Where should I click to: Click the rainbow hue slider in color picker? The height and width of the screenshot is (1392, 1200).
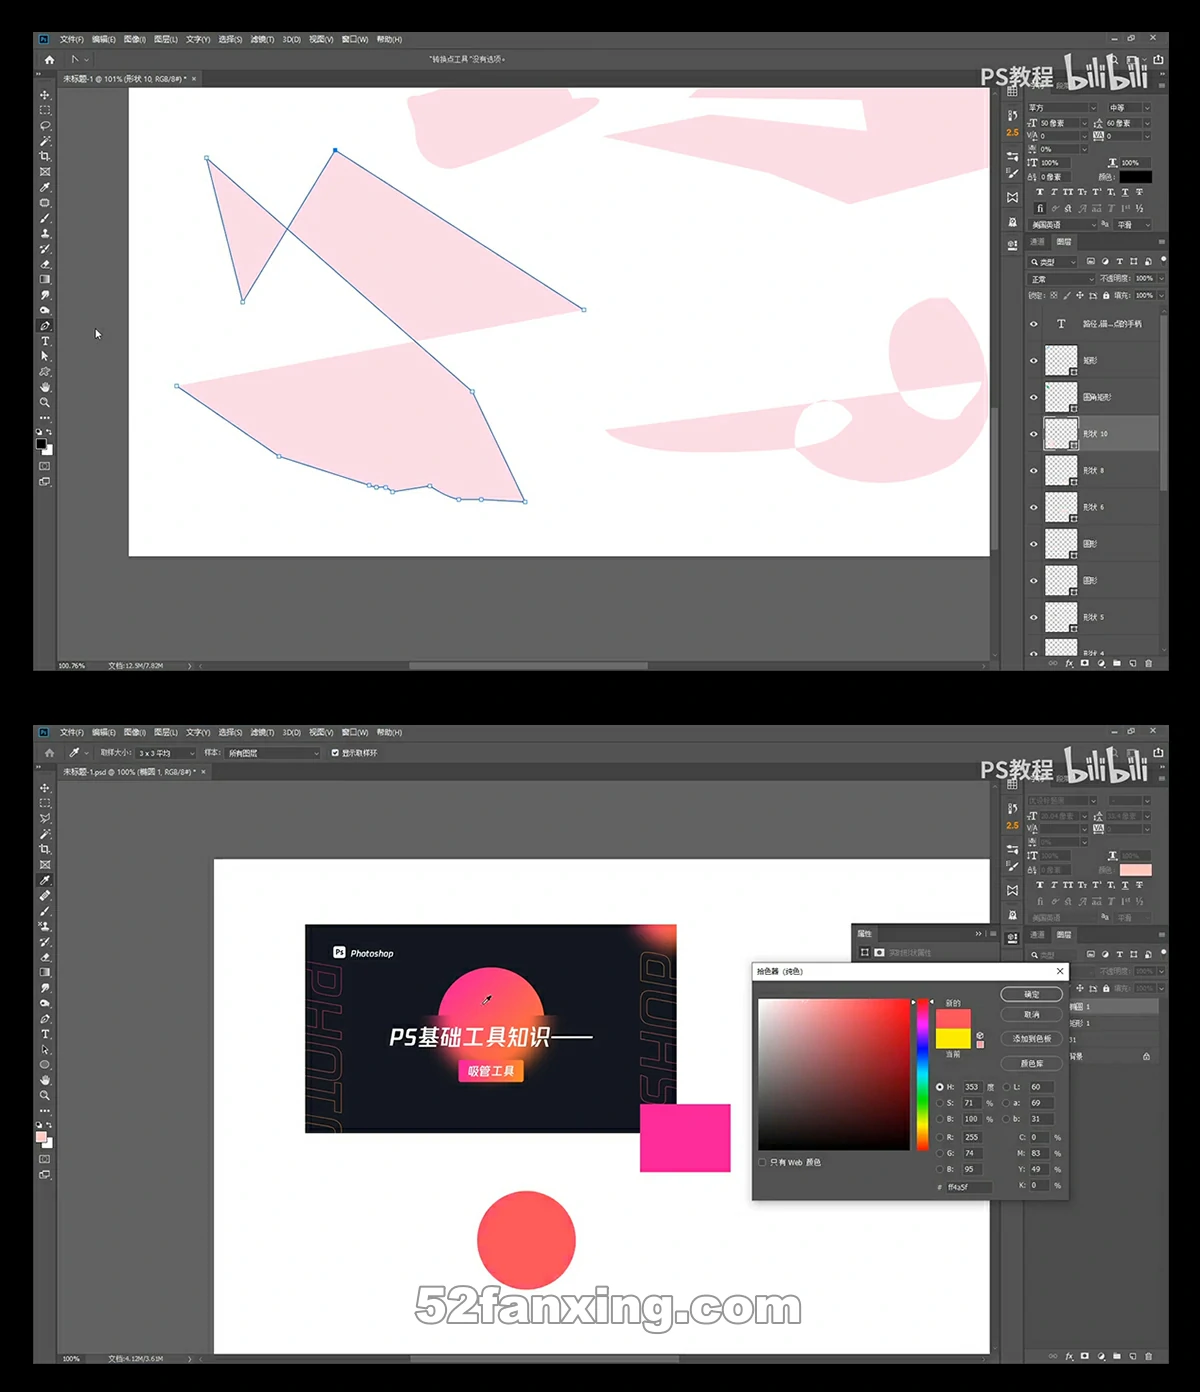pos(921,1074)
